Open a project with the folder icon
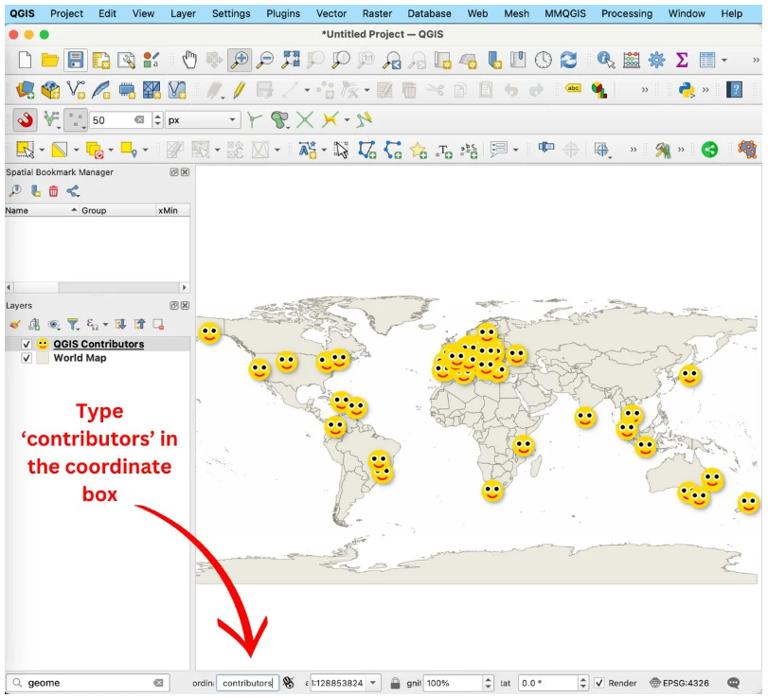This screenshot has height=698, width=768. click(49, 60)
